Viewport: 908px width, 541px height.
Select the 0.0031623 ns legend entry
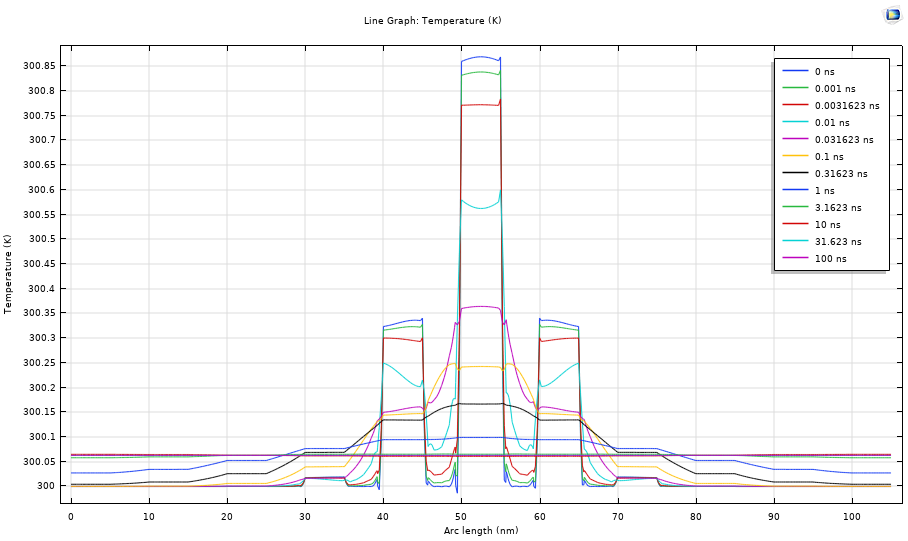846,105
